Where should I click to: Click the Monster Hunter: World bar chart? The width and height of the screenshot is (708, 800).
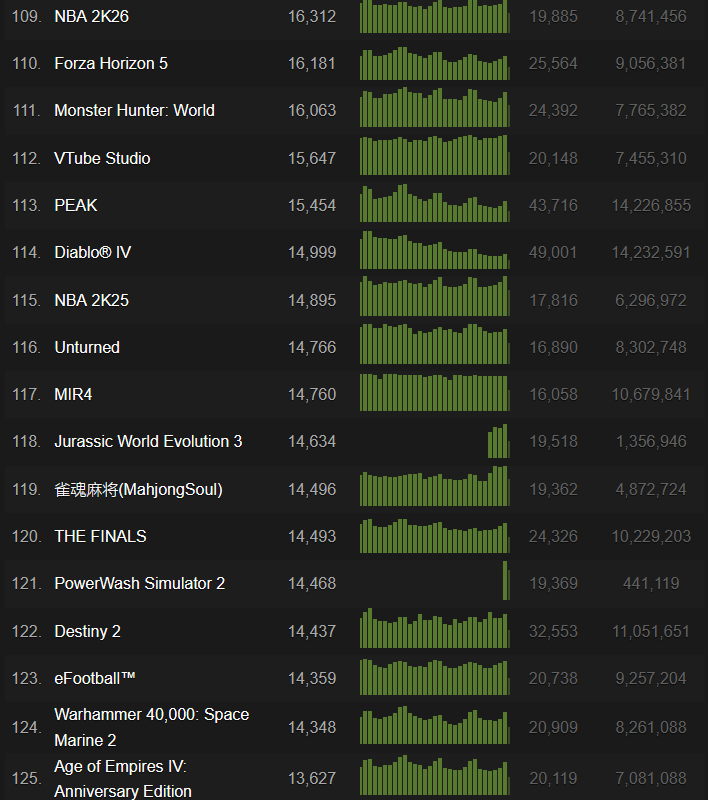coord(435,107)
